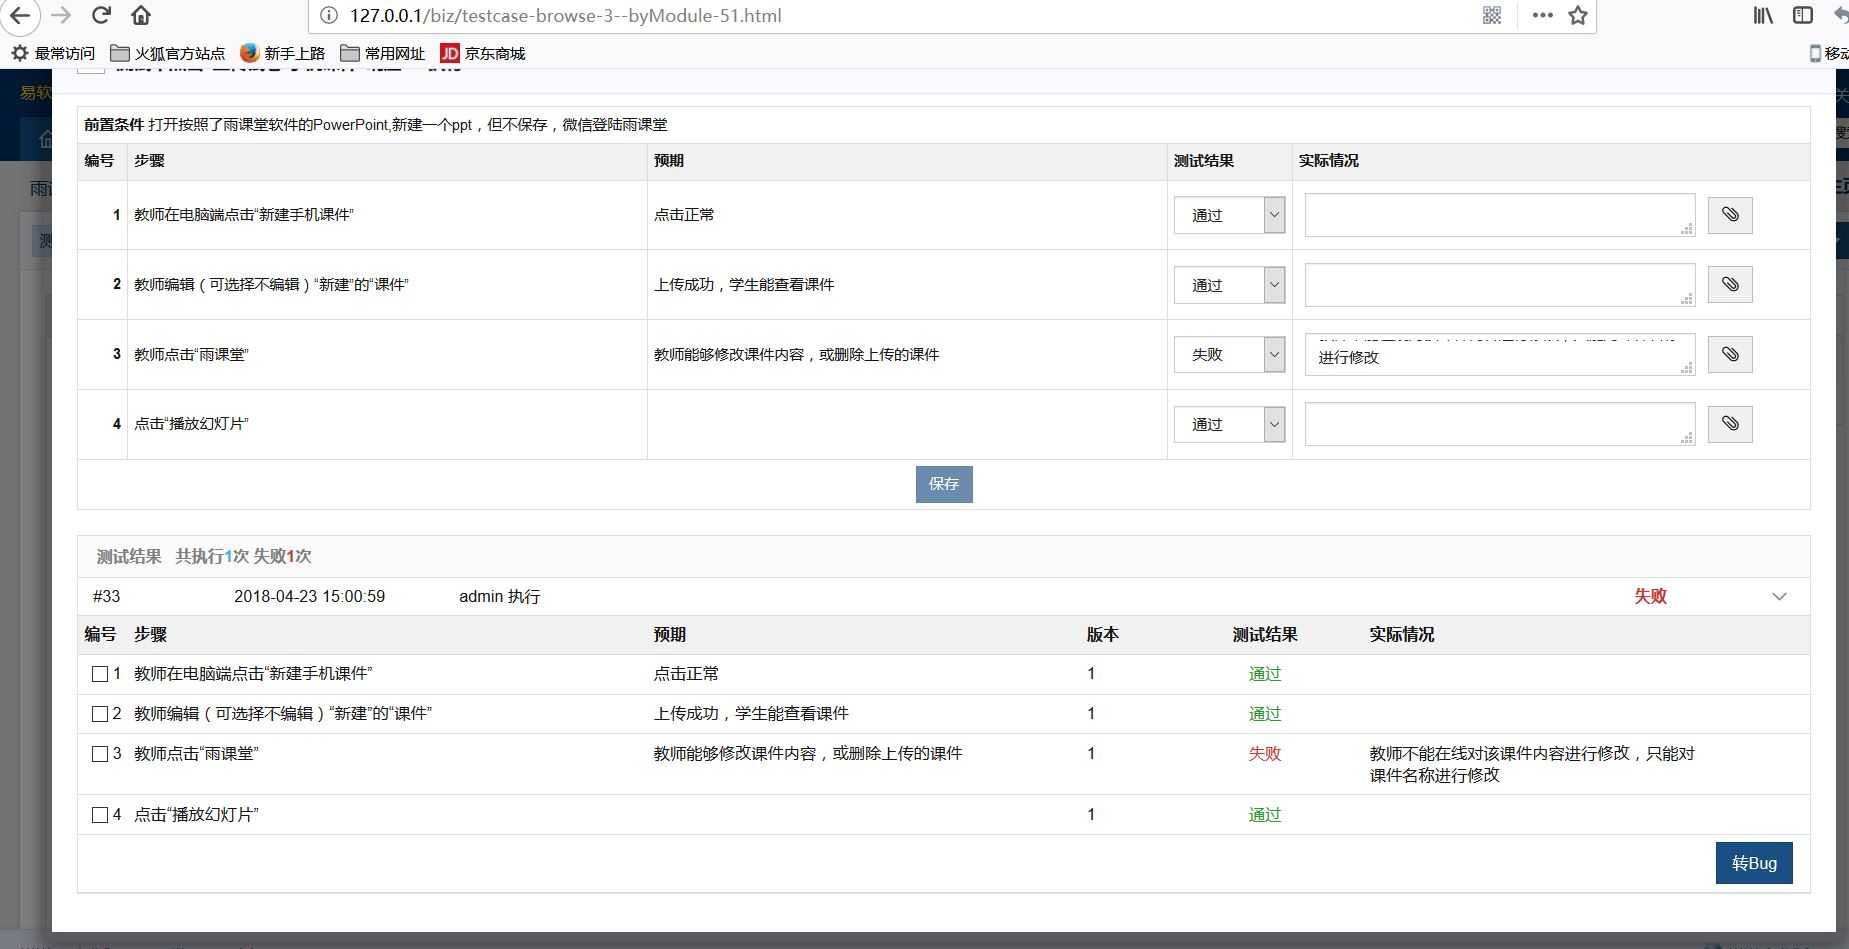Click the 保存 save button
The width and height of the screenshot is (1849, 949).
tap(944, 484)
